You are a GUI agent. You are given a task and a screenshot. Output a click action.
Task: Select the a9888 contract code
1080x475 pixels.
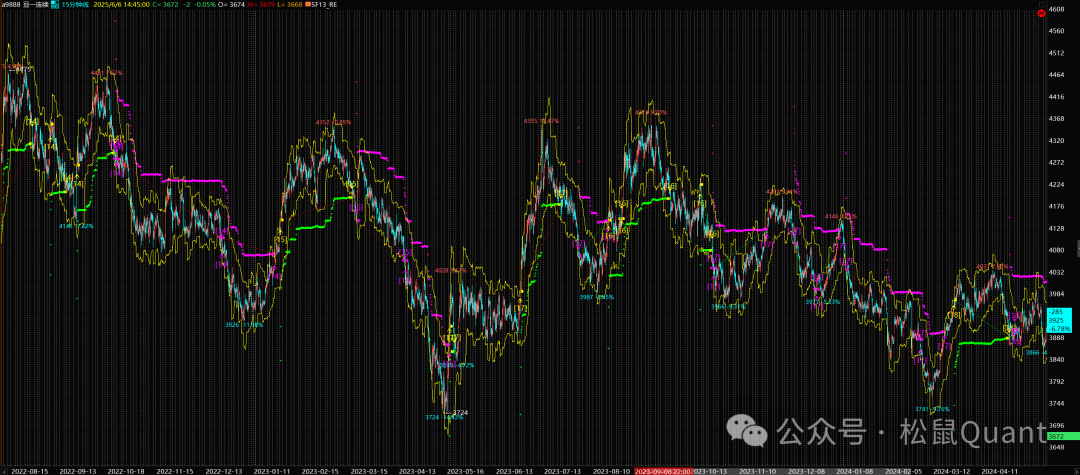click(x=14, y=5)
